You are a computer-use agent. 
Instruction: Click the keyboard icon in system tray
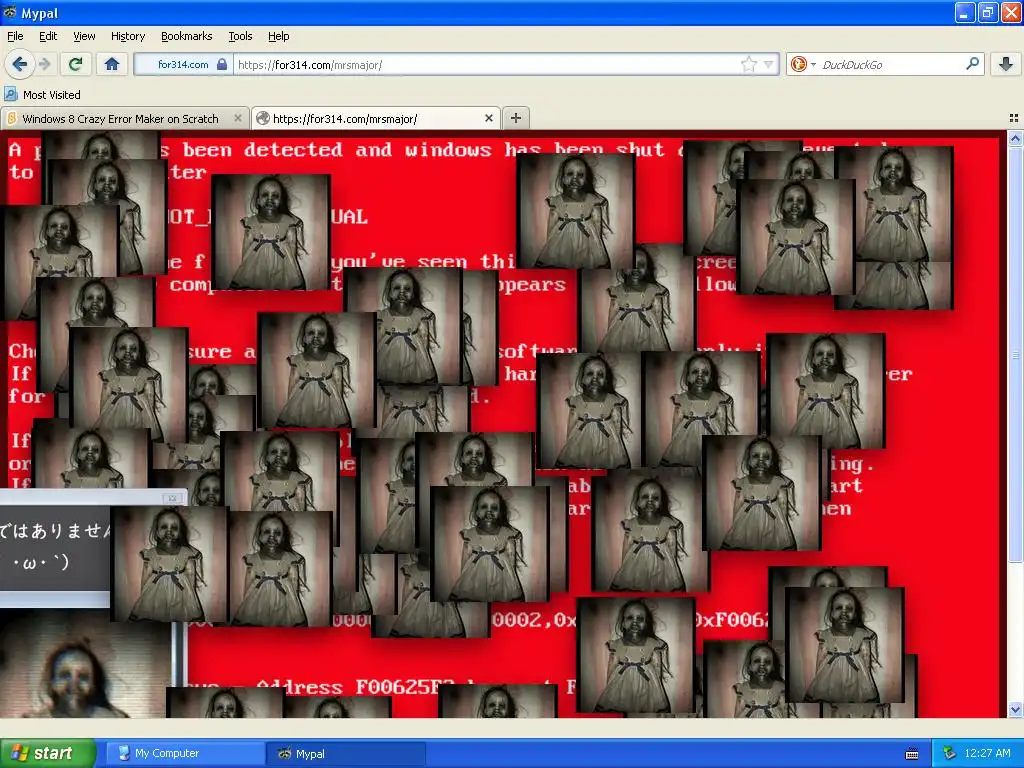(x=912, y=754)
